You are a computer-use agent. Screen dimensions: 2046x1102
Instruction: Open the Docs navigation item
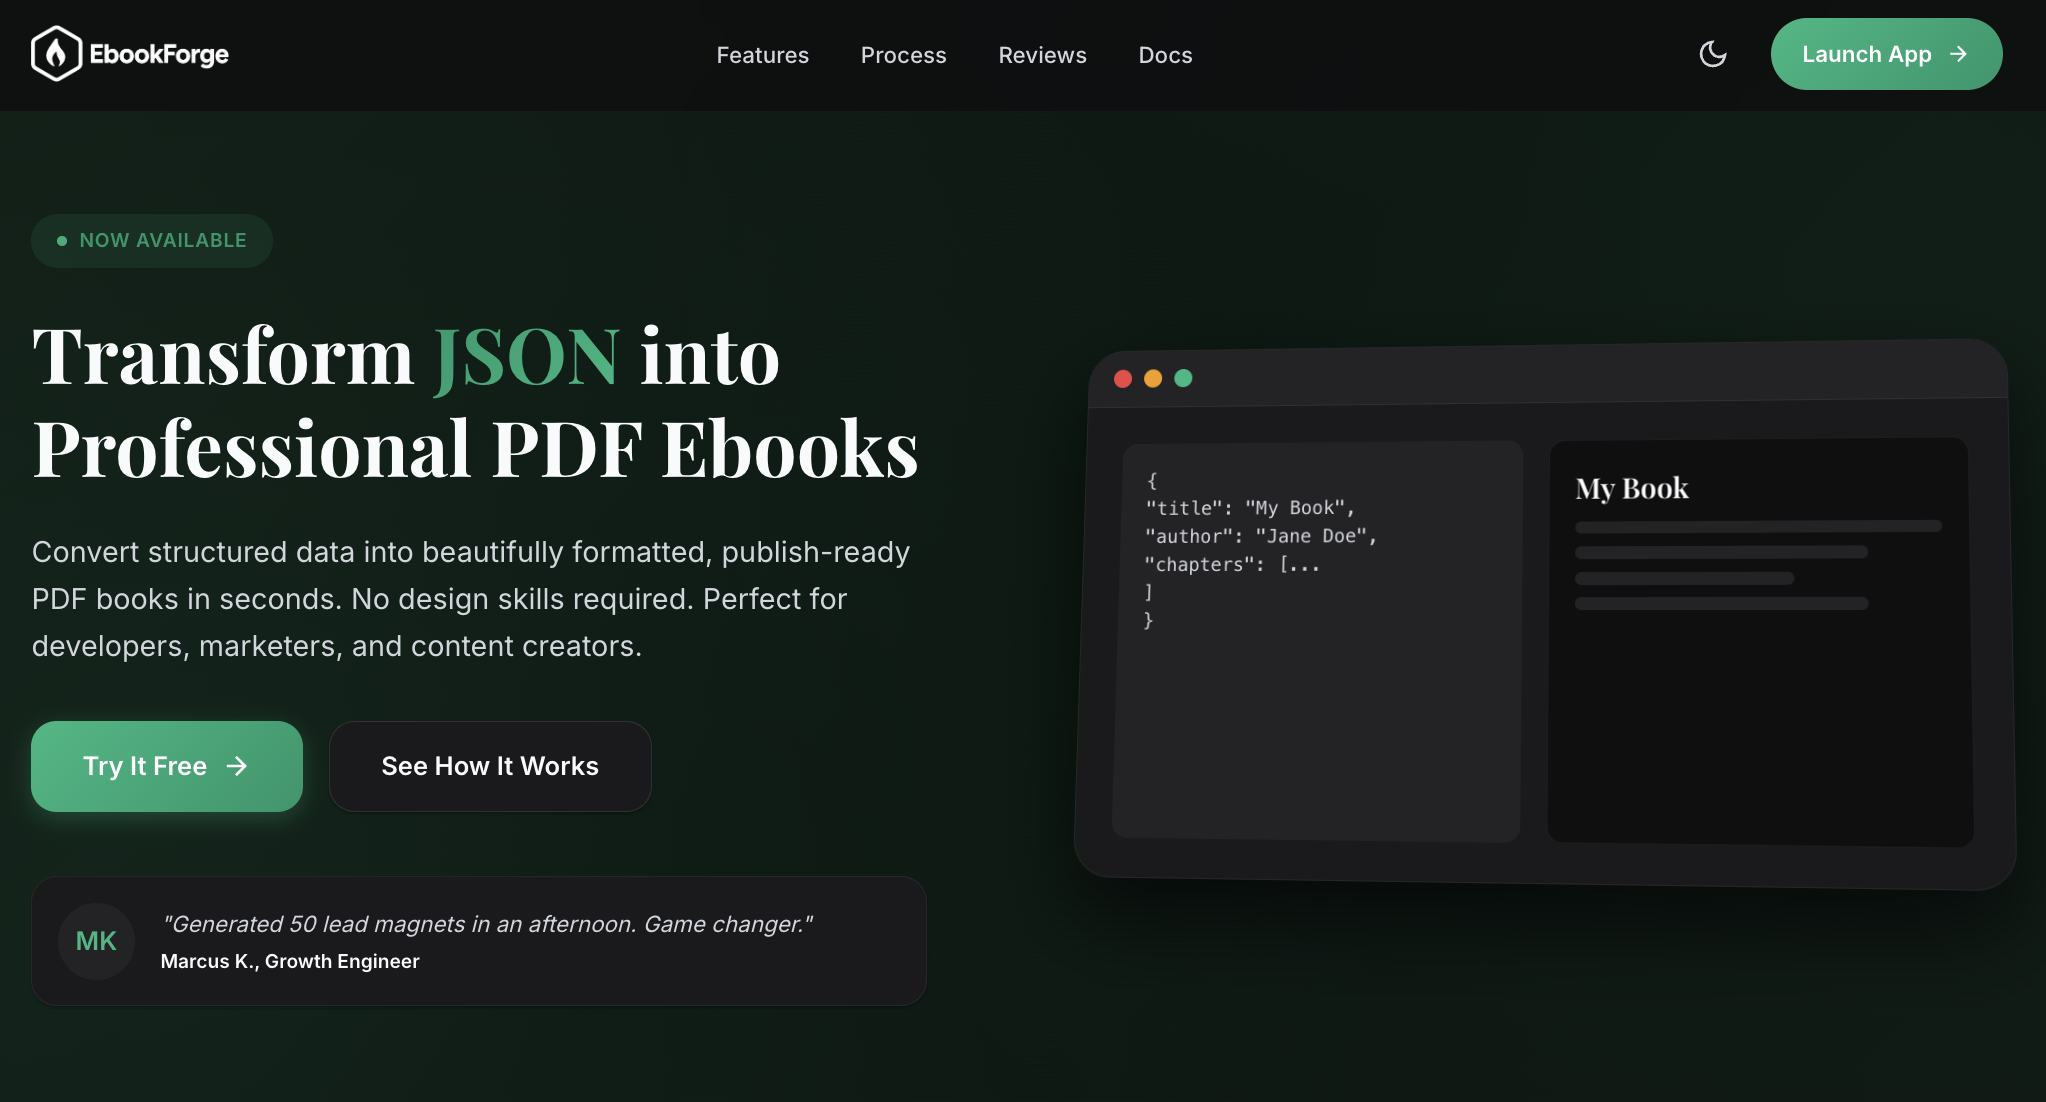click(x=1164, y=55)
